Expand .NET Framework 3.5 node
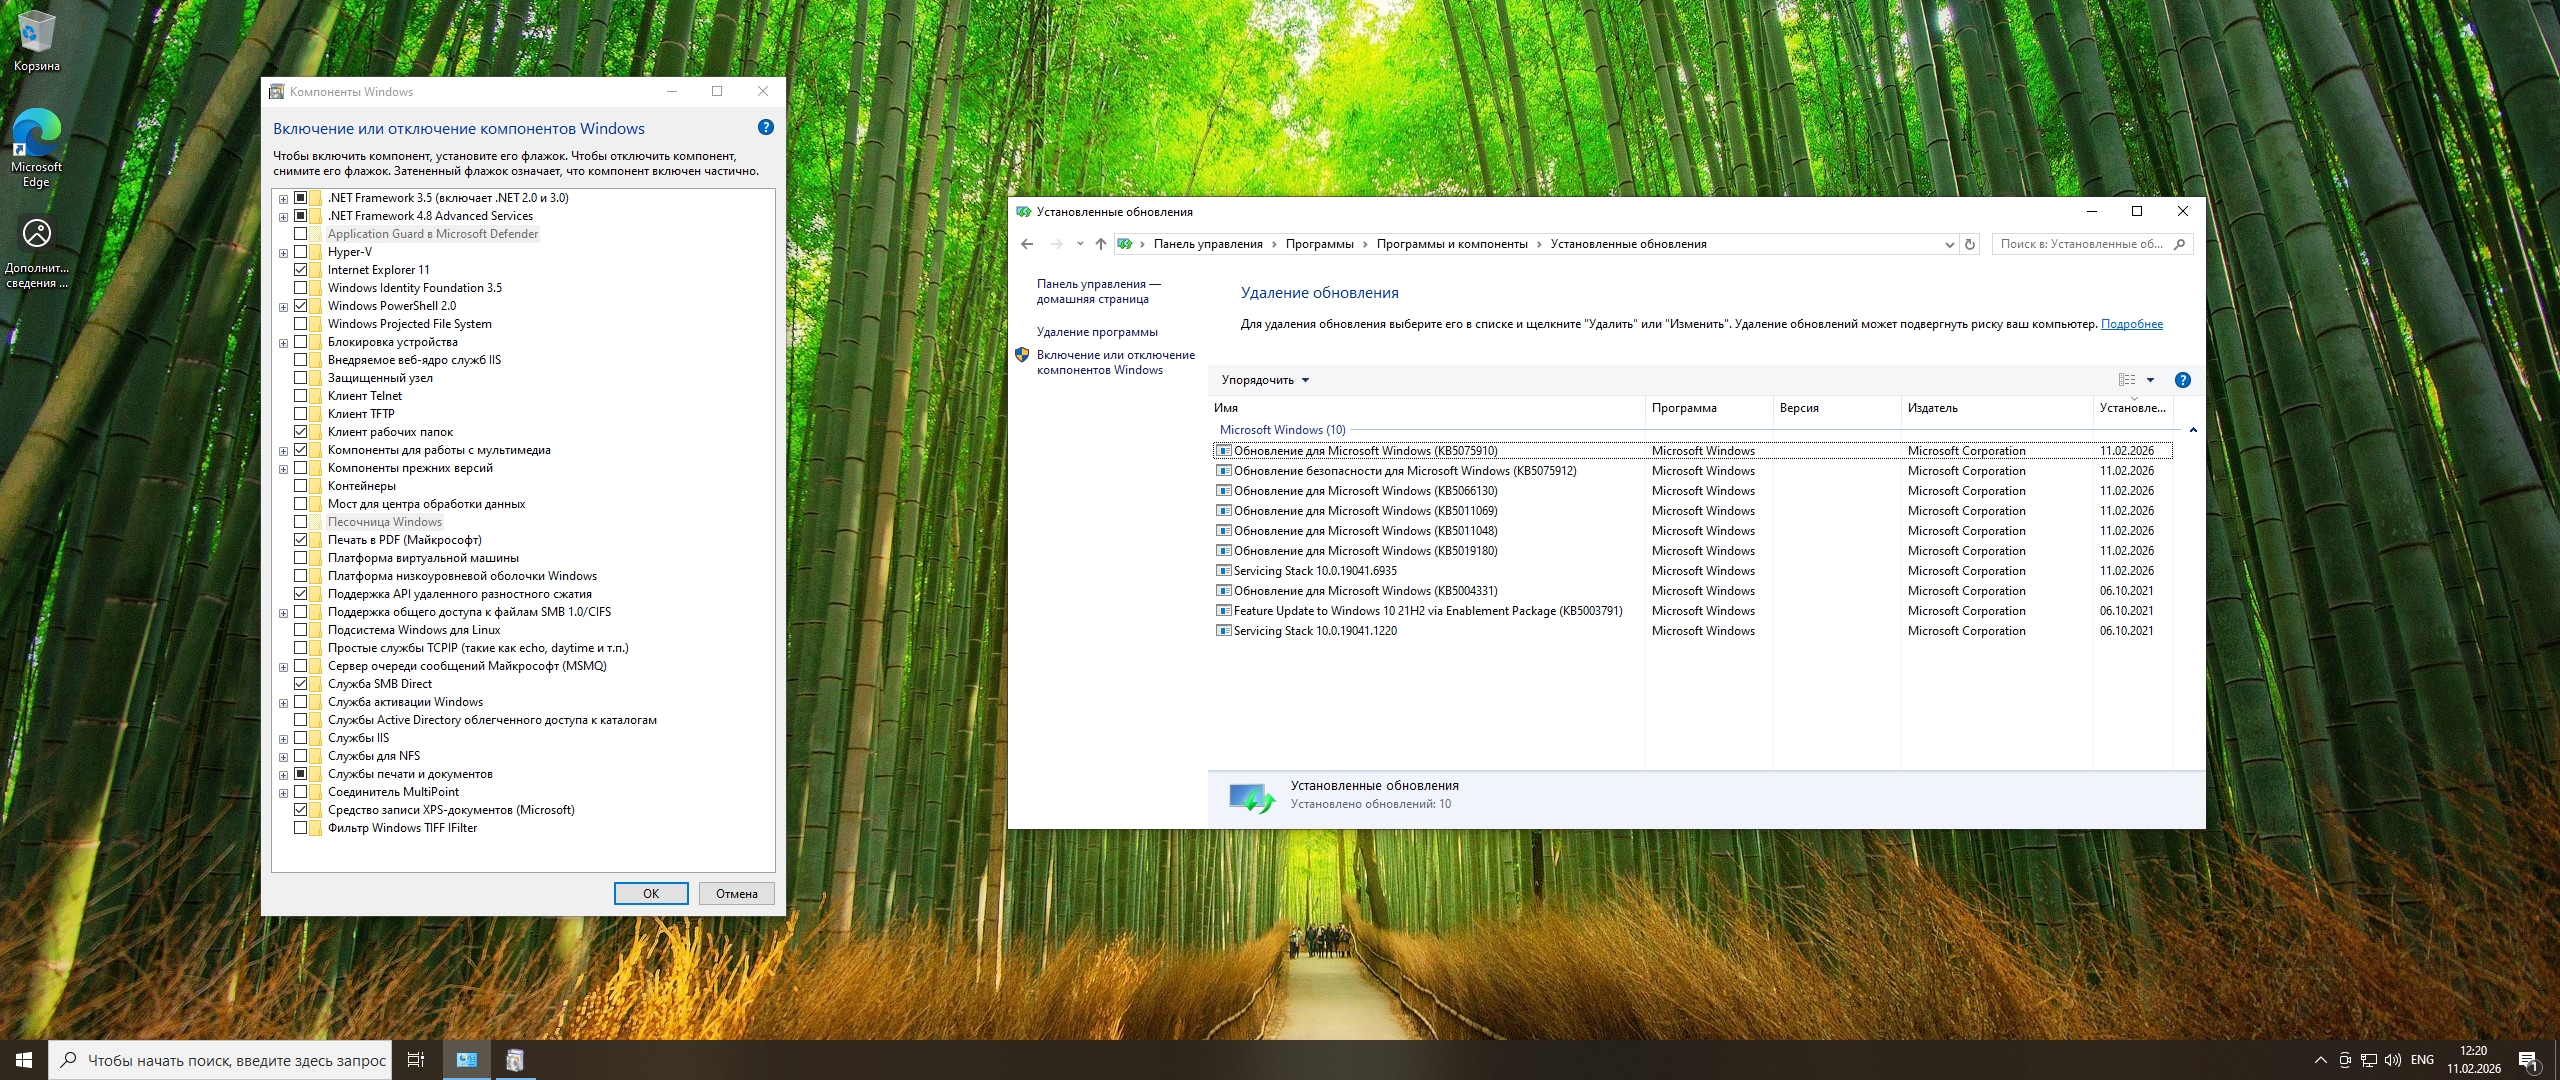The height and width of the screenshot is (1080, 2560). [x=284, y=199]
